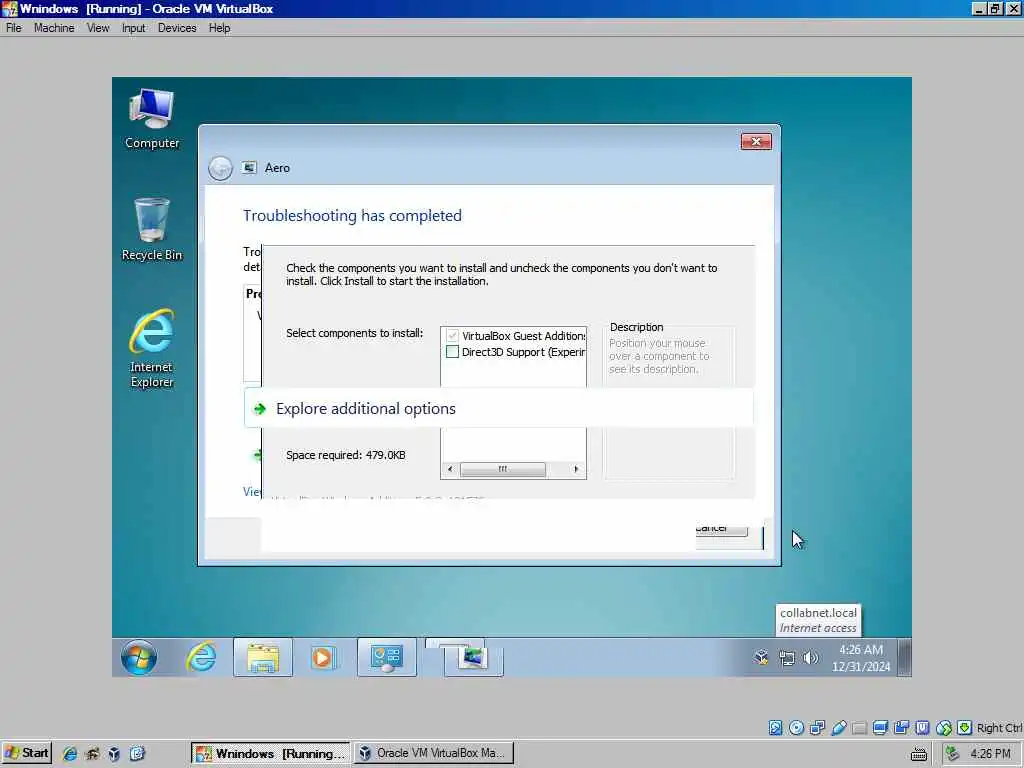Viewport: 1024px width, 768px height.
Task: Click the USB devices pen status icon
Action: coord(839,728)
